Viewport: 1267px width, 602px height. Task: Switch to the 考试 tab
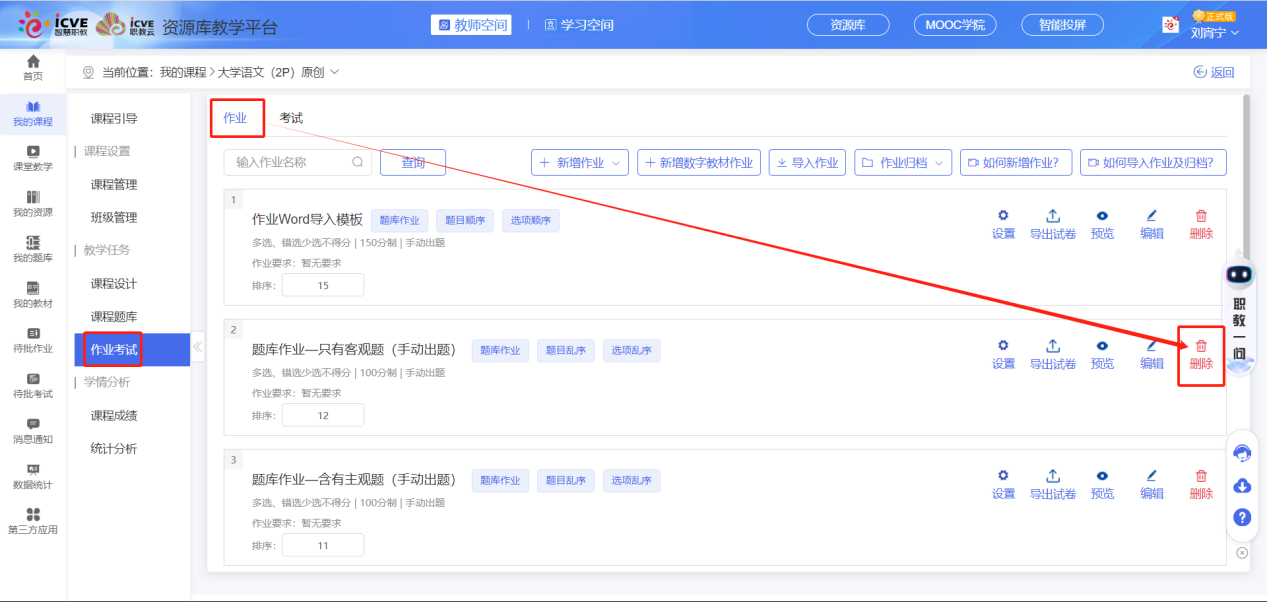(x=291, y=118)
